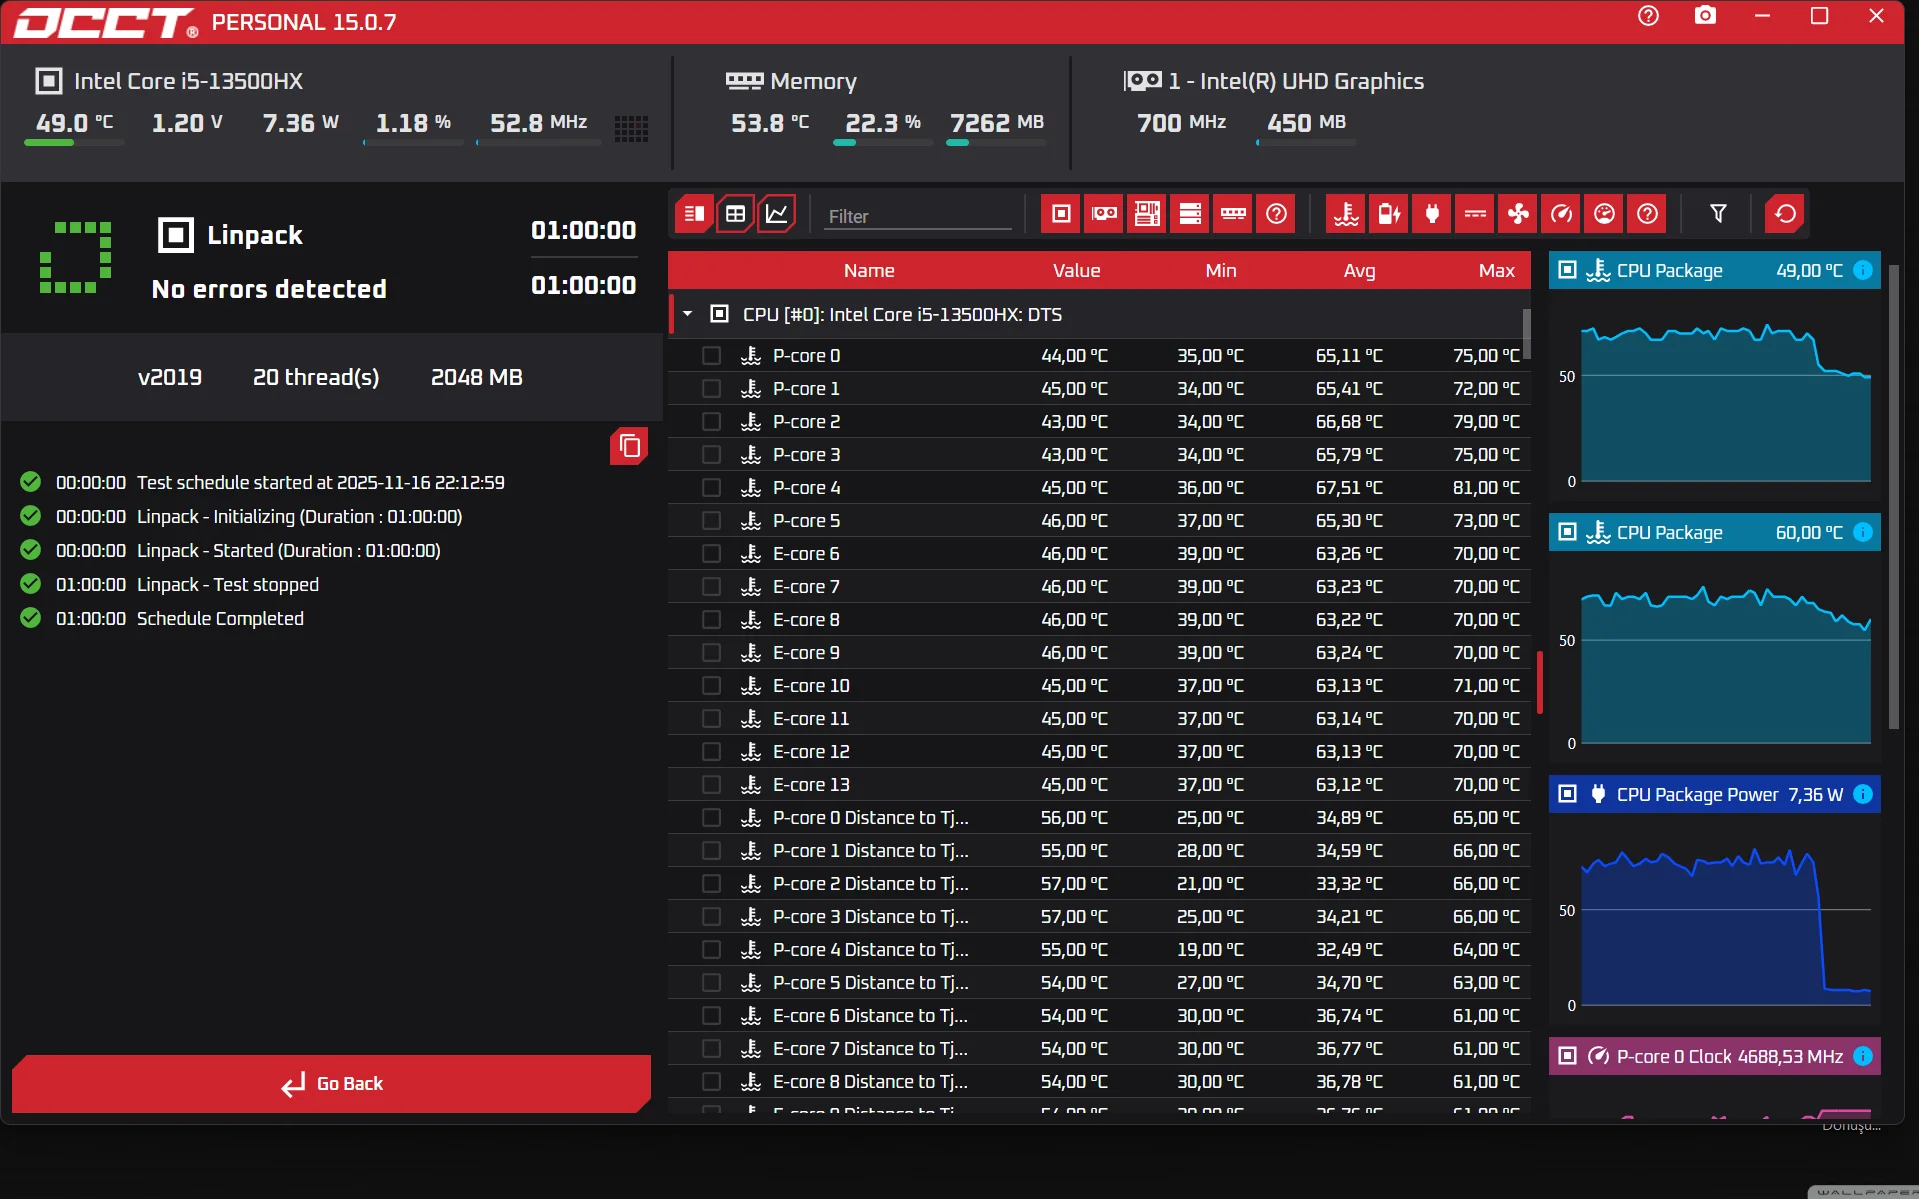
Task: Click the 'Schedule Completed' log entry
Action: 220,618
